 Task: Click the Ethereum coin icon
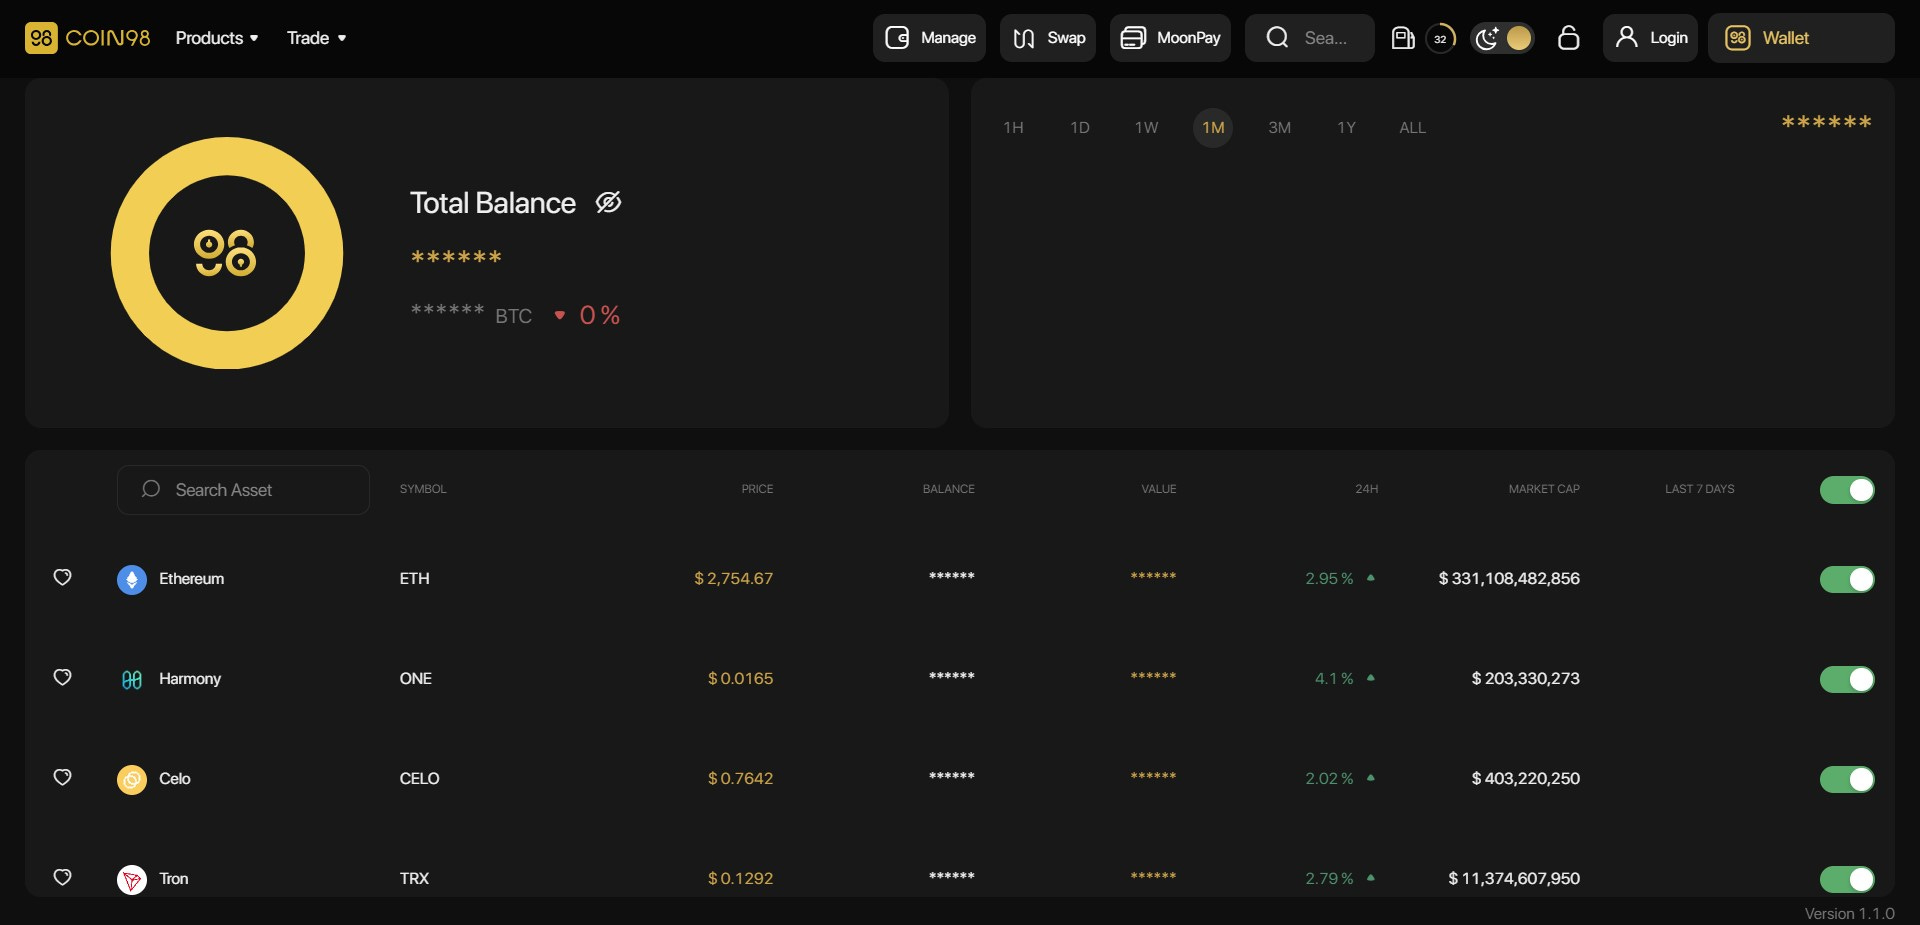(x=132, y=579)
